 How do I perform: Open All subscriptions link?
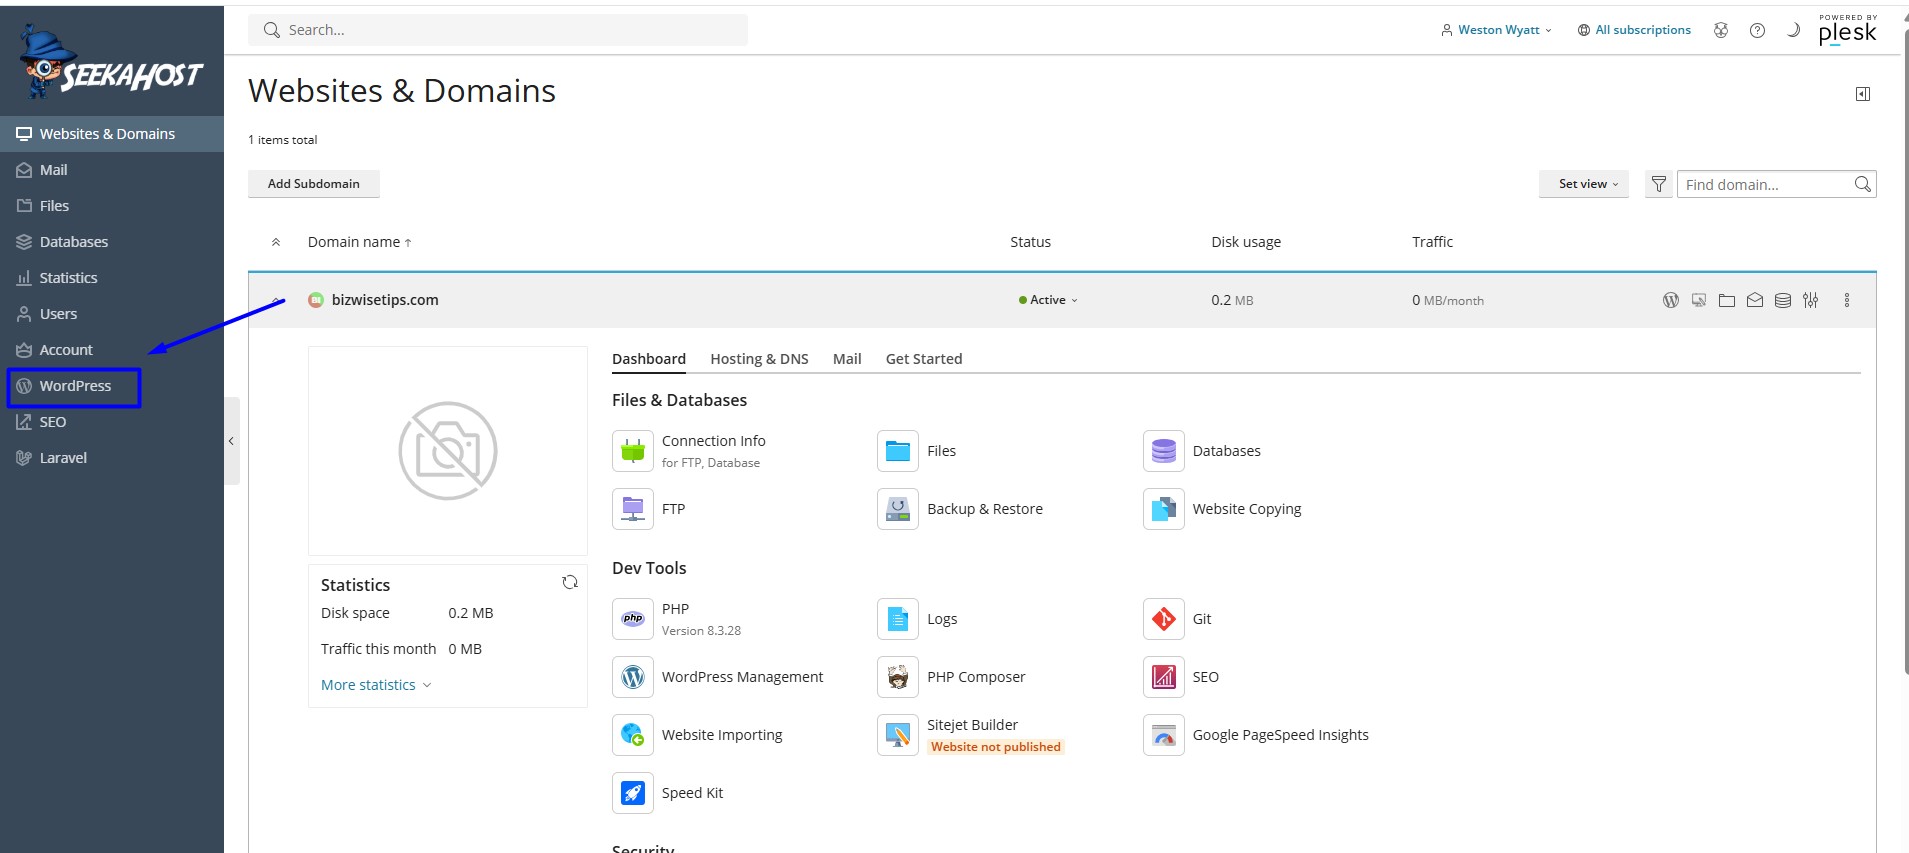[1634, 30]
